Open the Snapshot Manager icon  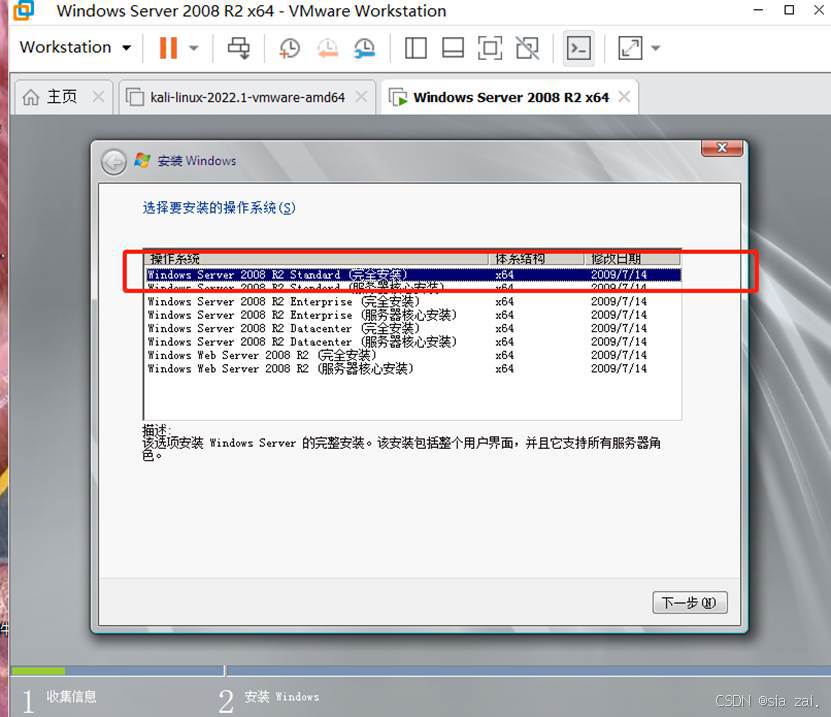click(x=364, y=47)
